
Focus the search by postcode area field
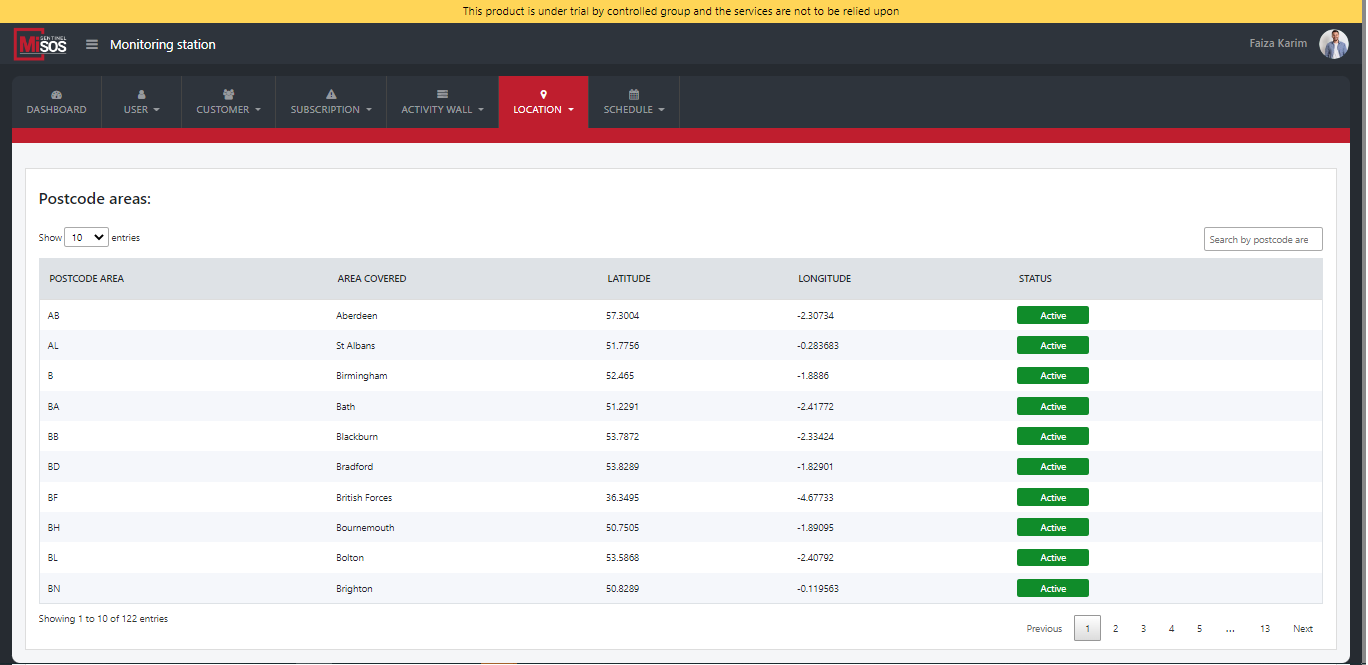(1262, 240)
